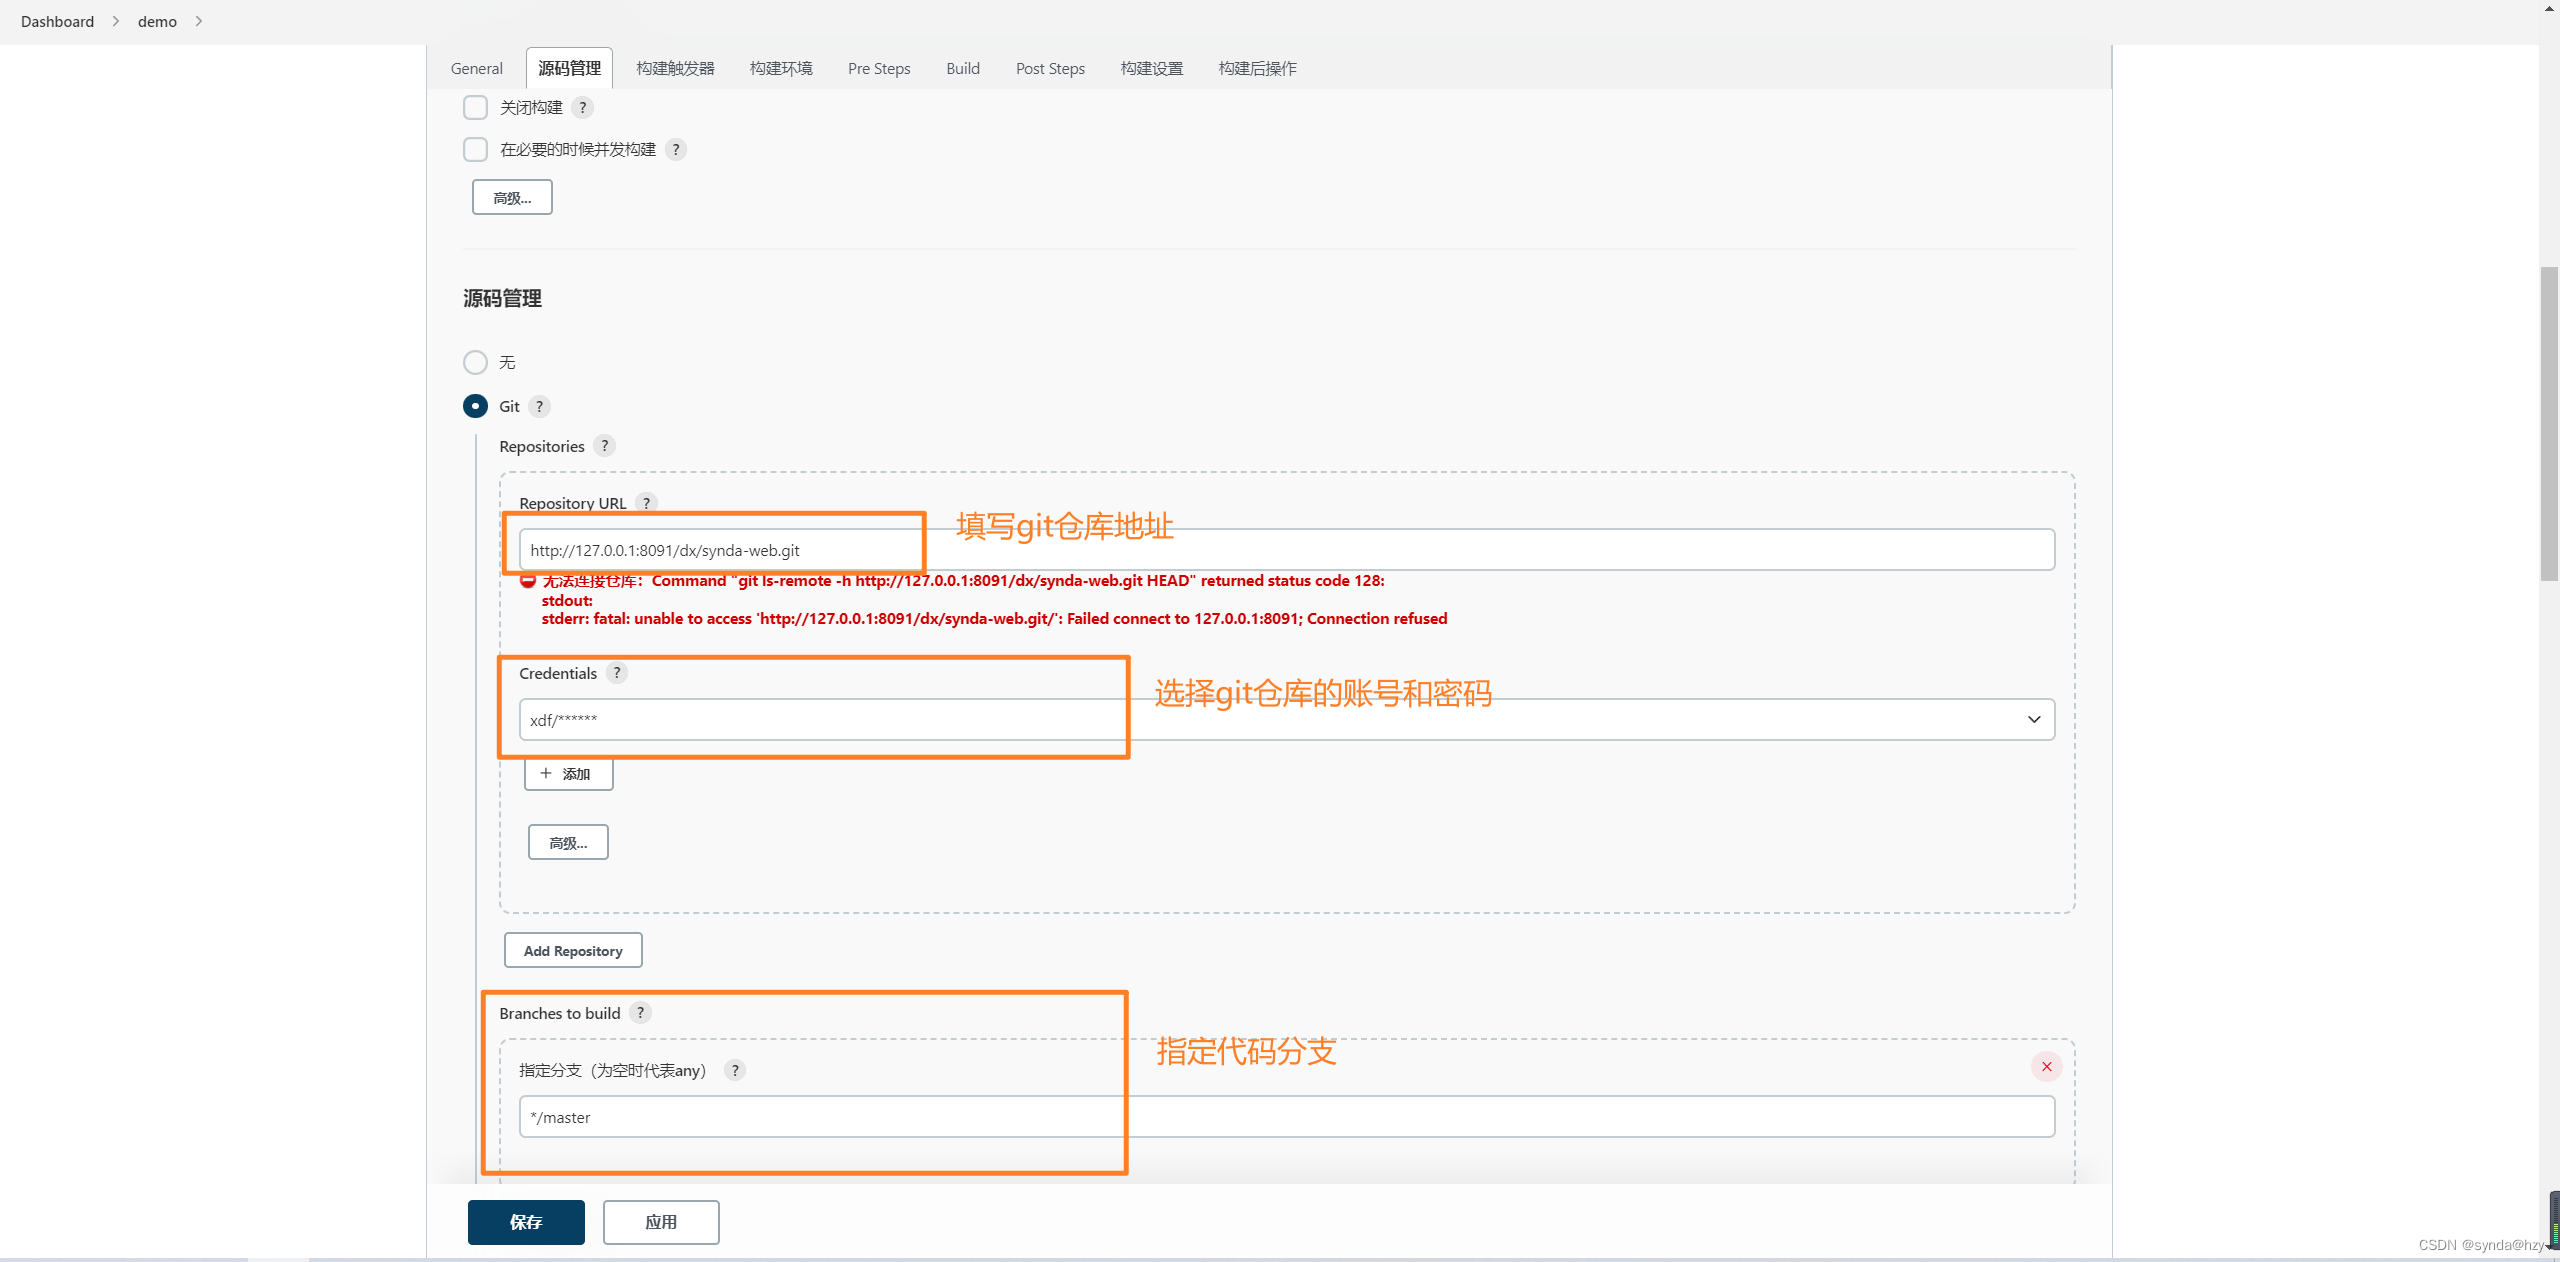Click the Add Repository button
The height and width of the screenshot is (1262, 2560).
(571, 949)
